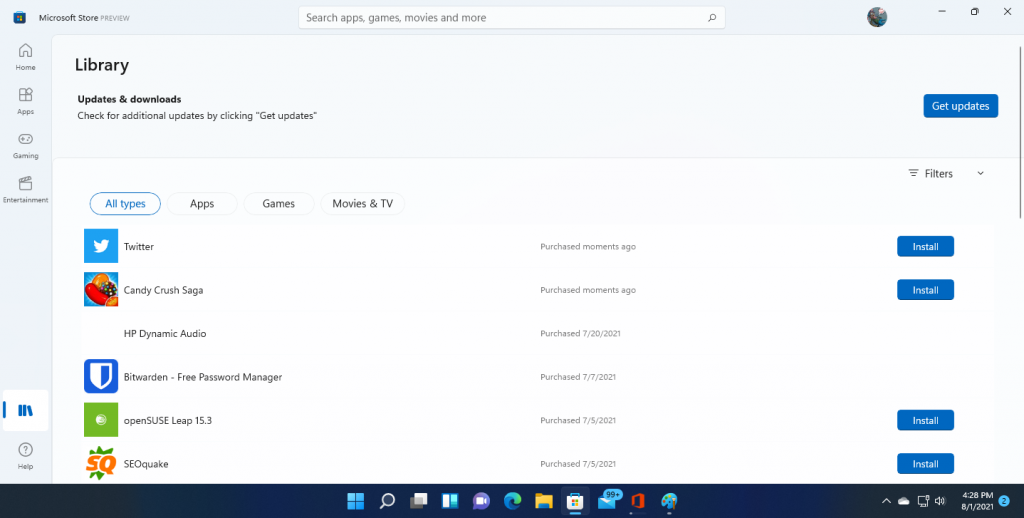Click "Purchased 7/20/2021" text
The height and width of the screenshot is (518, 1024).
[x=581, y=333]
